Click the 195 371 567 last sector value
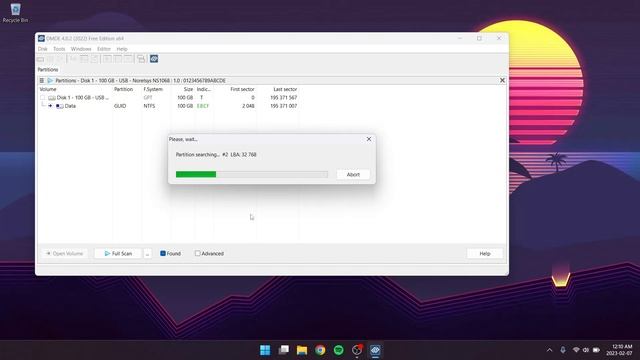The height and width of the screenshot is (360, 640). click(284, 98)
